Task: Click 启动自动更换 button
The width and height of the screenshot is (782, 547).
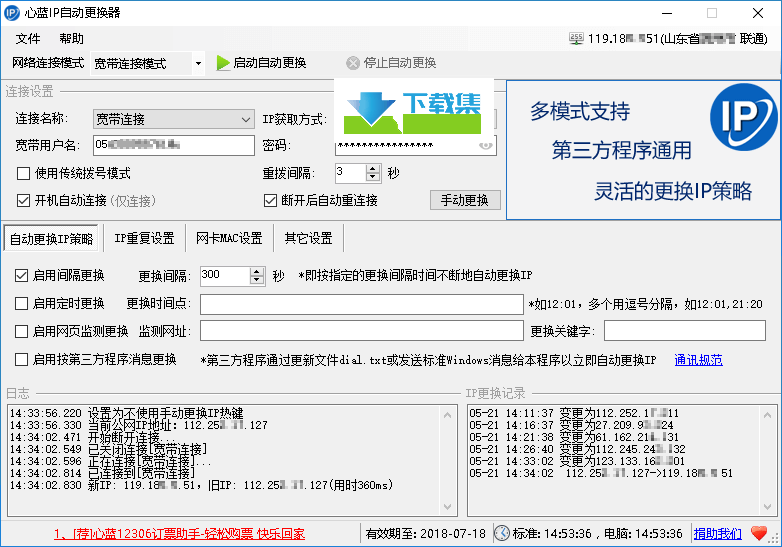Action: click(x=261, y=63)
